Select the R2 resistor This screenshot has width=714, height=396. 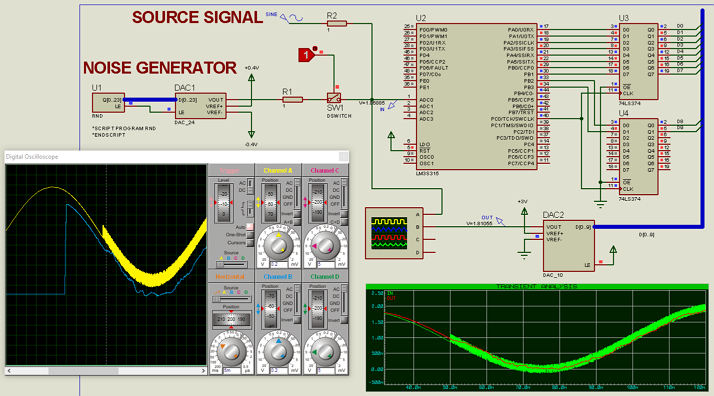click(x=337, y=23)
